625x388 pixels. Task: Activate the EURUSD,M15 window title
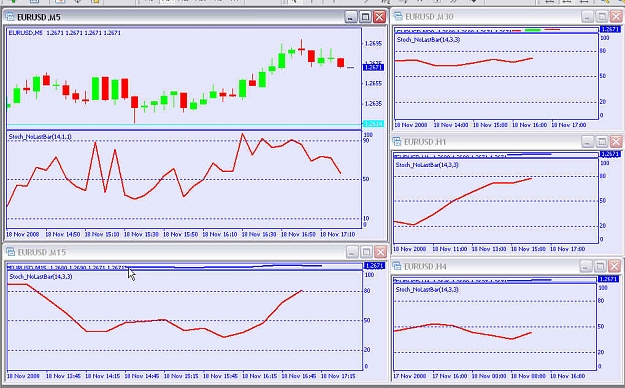pyautogui.click(x=42, y=252)
